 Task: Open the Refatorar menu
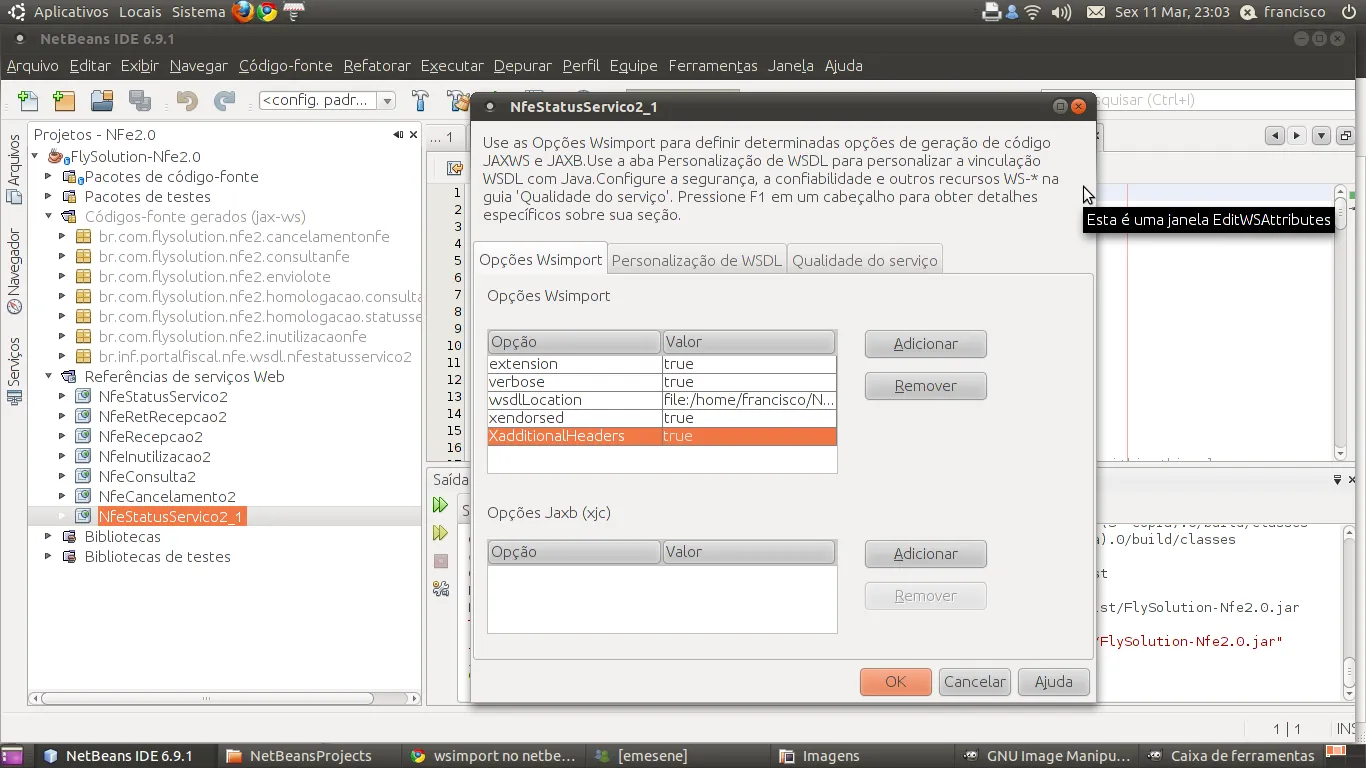point(377,66)
